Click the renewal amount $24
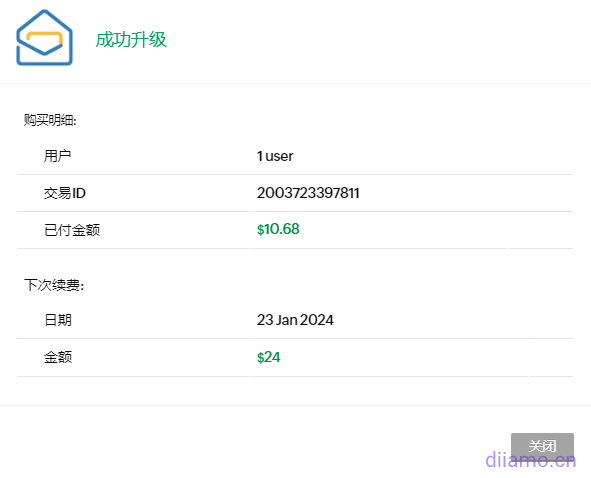Image resolution: width=591 pixels, height=478 pixels. (268, 357)
